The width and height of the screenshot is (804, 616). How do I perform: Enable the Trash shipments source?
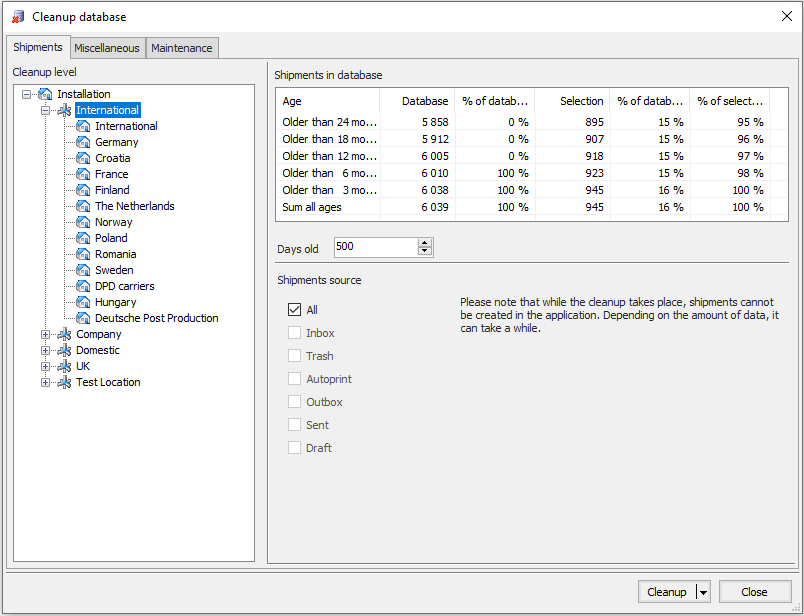[x=294, y=356]
